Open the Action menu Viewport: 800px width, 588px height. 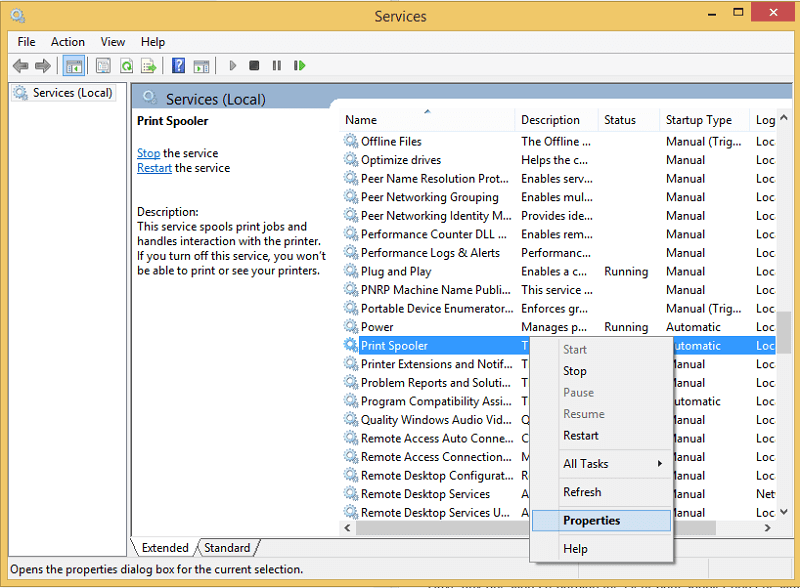click(68, 42)
